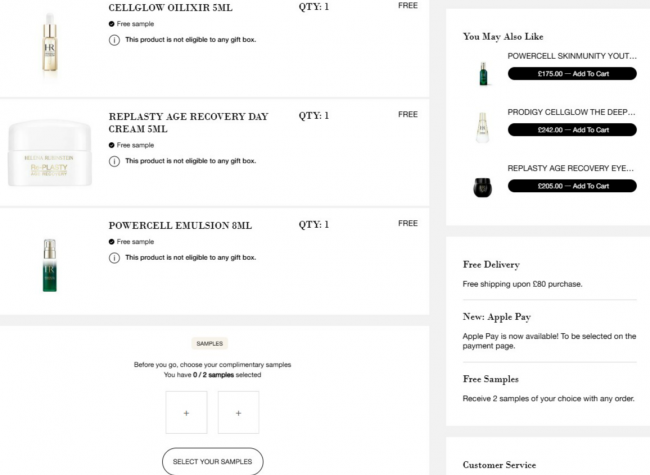Click info icon under Replasty Day Cream
Image resolution: width=650 pixels, height=475 pixels.
coord(114,161)
